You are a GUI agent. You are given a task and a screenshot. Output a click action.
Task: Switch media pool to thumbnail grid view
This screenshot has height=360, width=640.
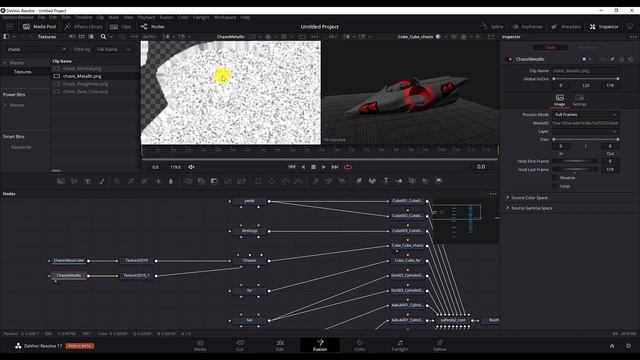pos(82,37)
